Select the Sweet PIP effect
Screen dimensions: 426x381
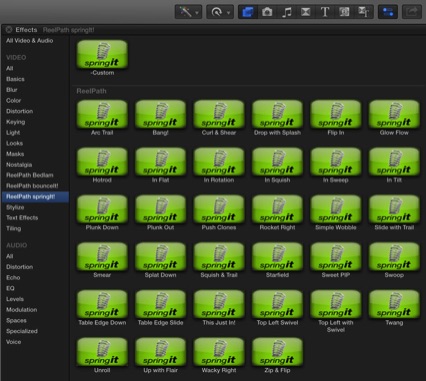click(x=336, y=257)
